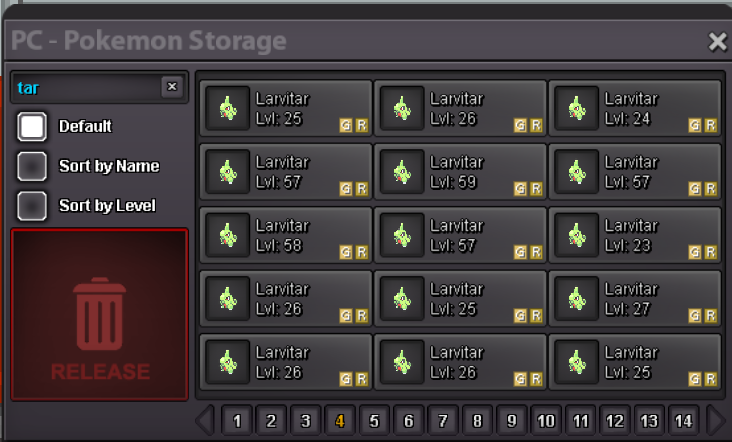Click the G icon on Larvitar Lvl: 58
The image size is (732, 442).
pos(345,252)
